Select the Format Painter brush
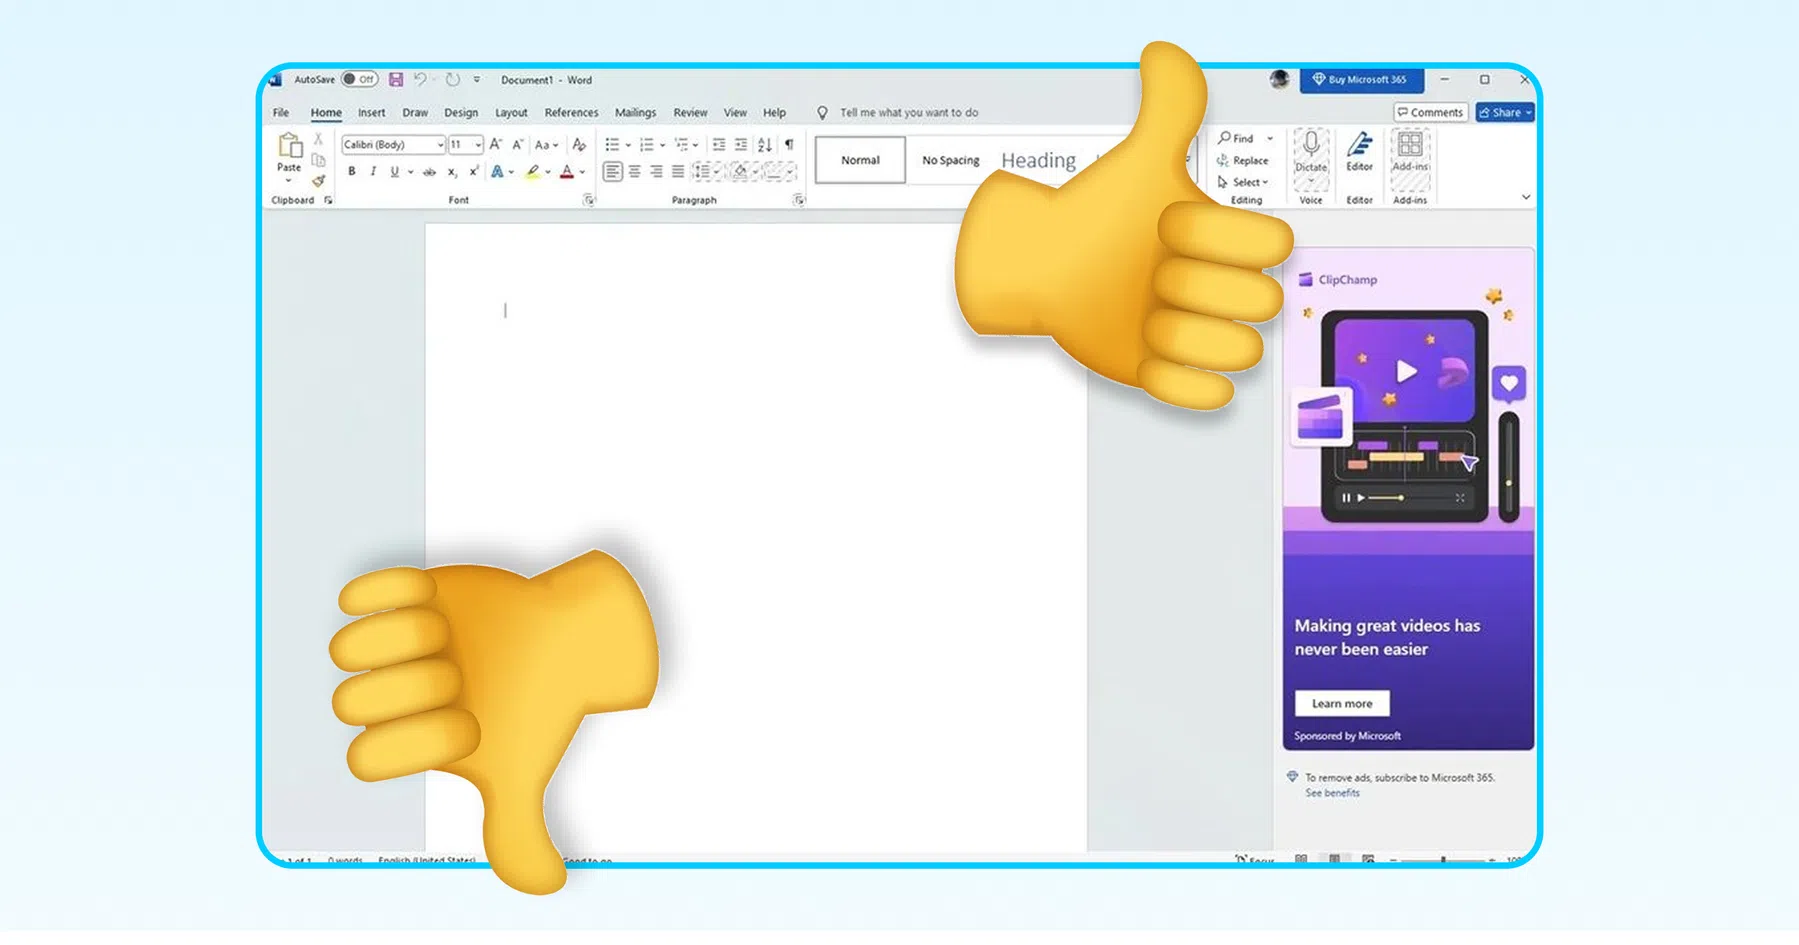 (x=318, y=181)
